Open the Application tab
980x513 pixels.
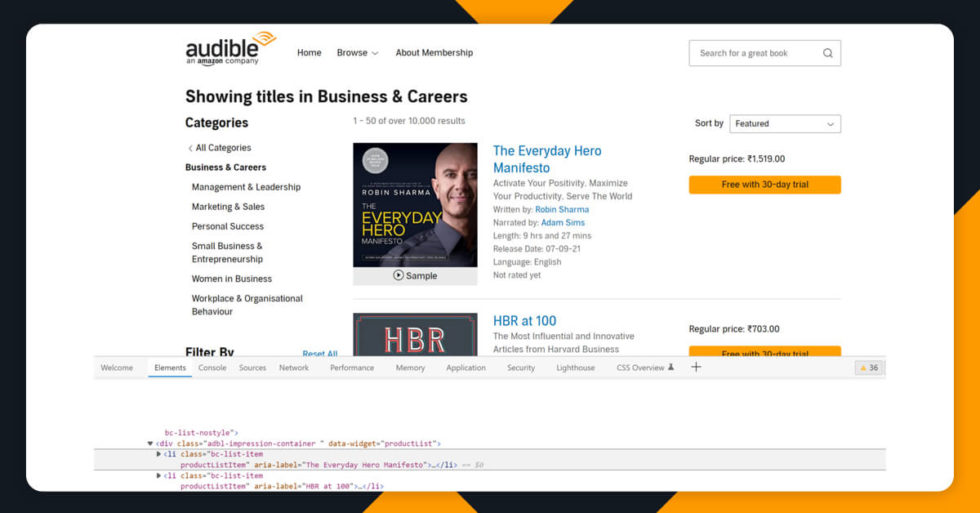(x=466, y=368)
